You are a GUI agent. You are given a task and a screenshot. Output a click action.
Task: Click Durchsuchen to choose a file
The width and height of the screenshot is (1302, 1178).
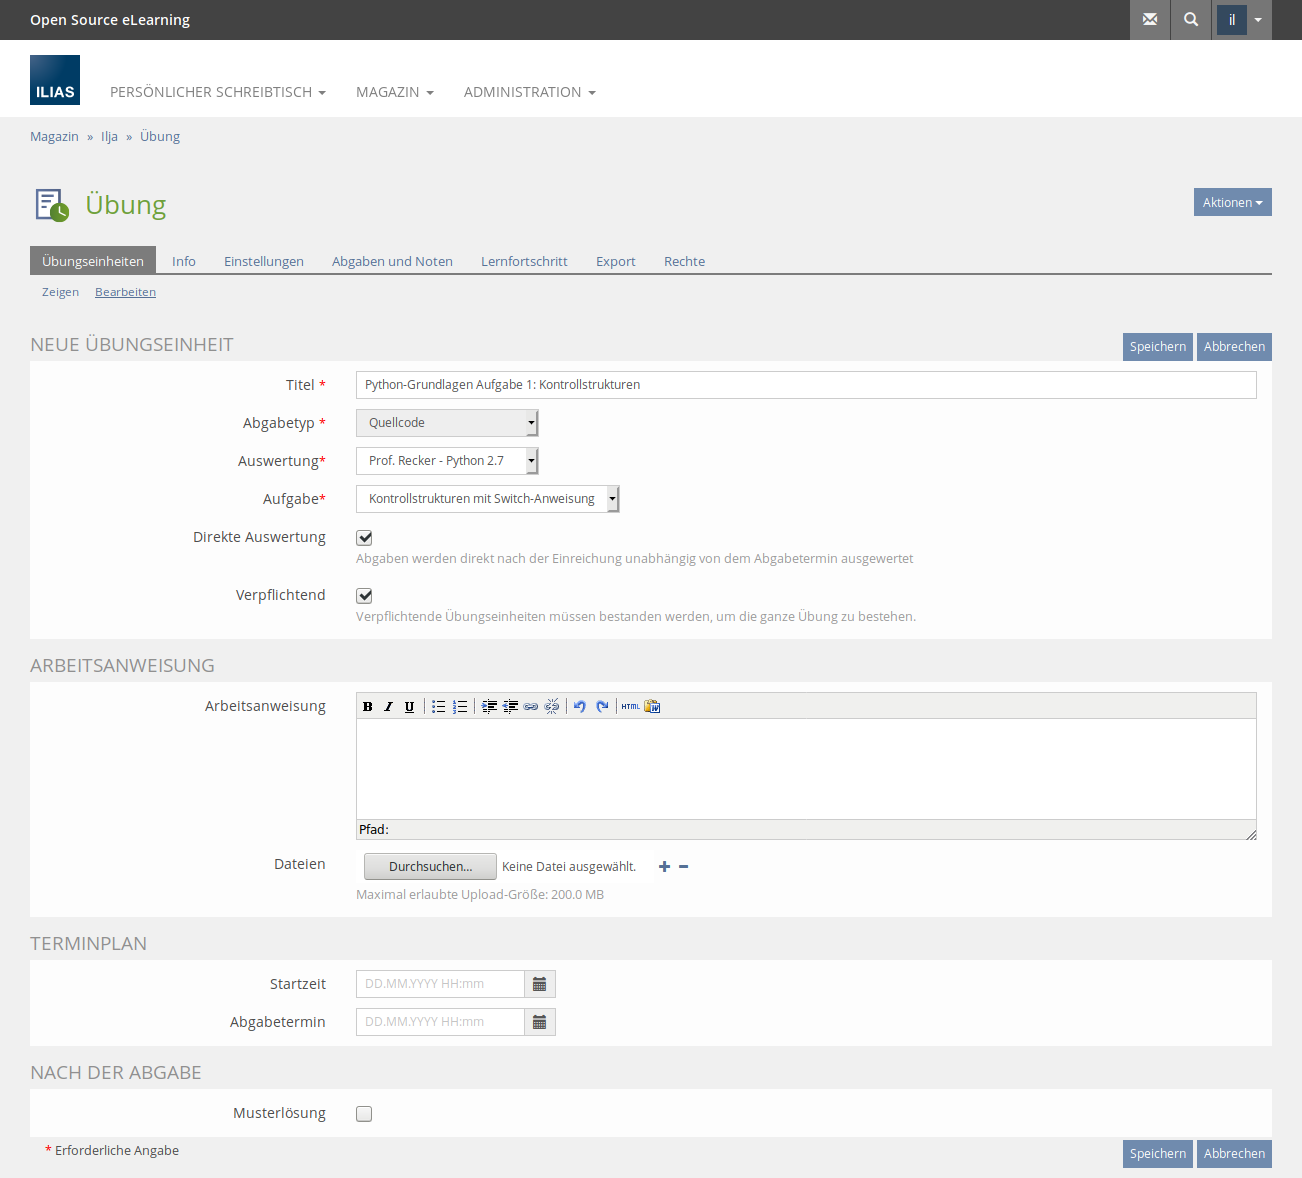430,867
